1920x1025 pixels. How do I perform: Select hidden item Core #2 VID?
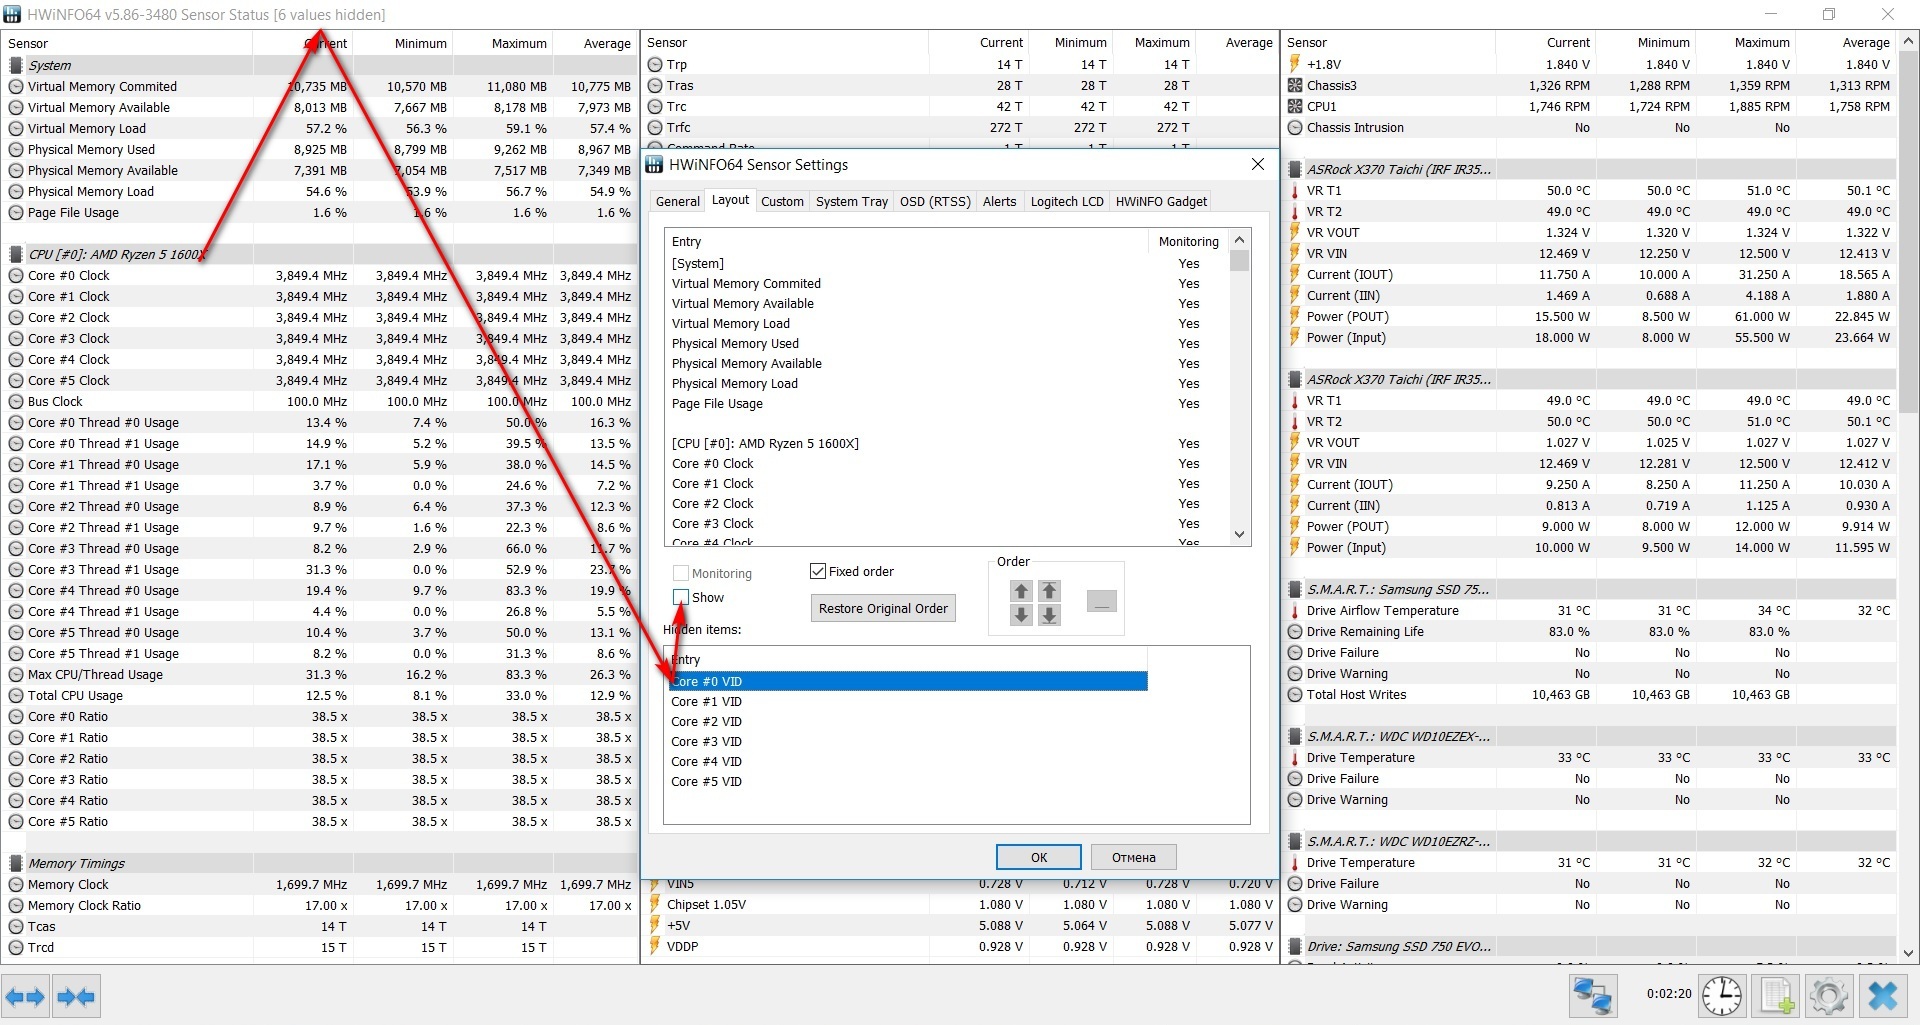(908, 721)
